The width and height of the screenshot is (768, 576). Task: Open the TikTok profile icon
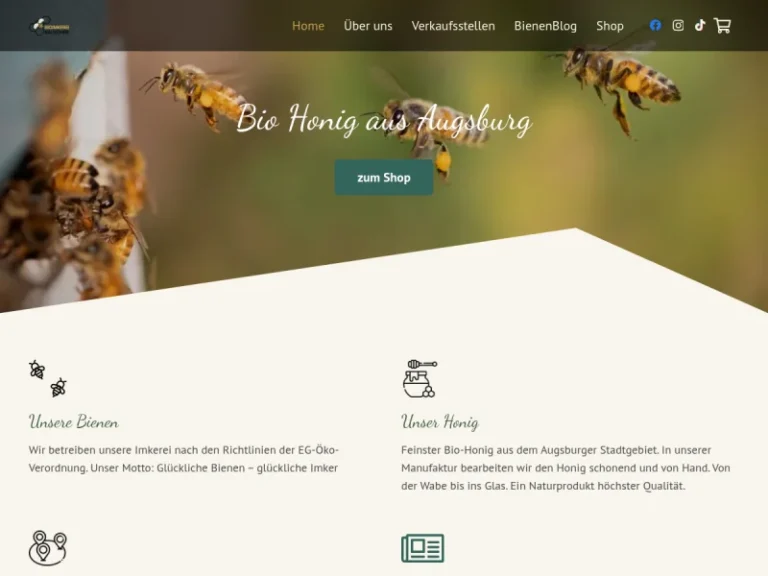coord(700,25)
